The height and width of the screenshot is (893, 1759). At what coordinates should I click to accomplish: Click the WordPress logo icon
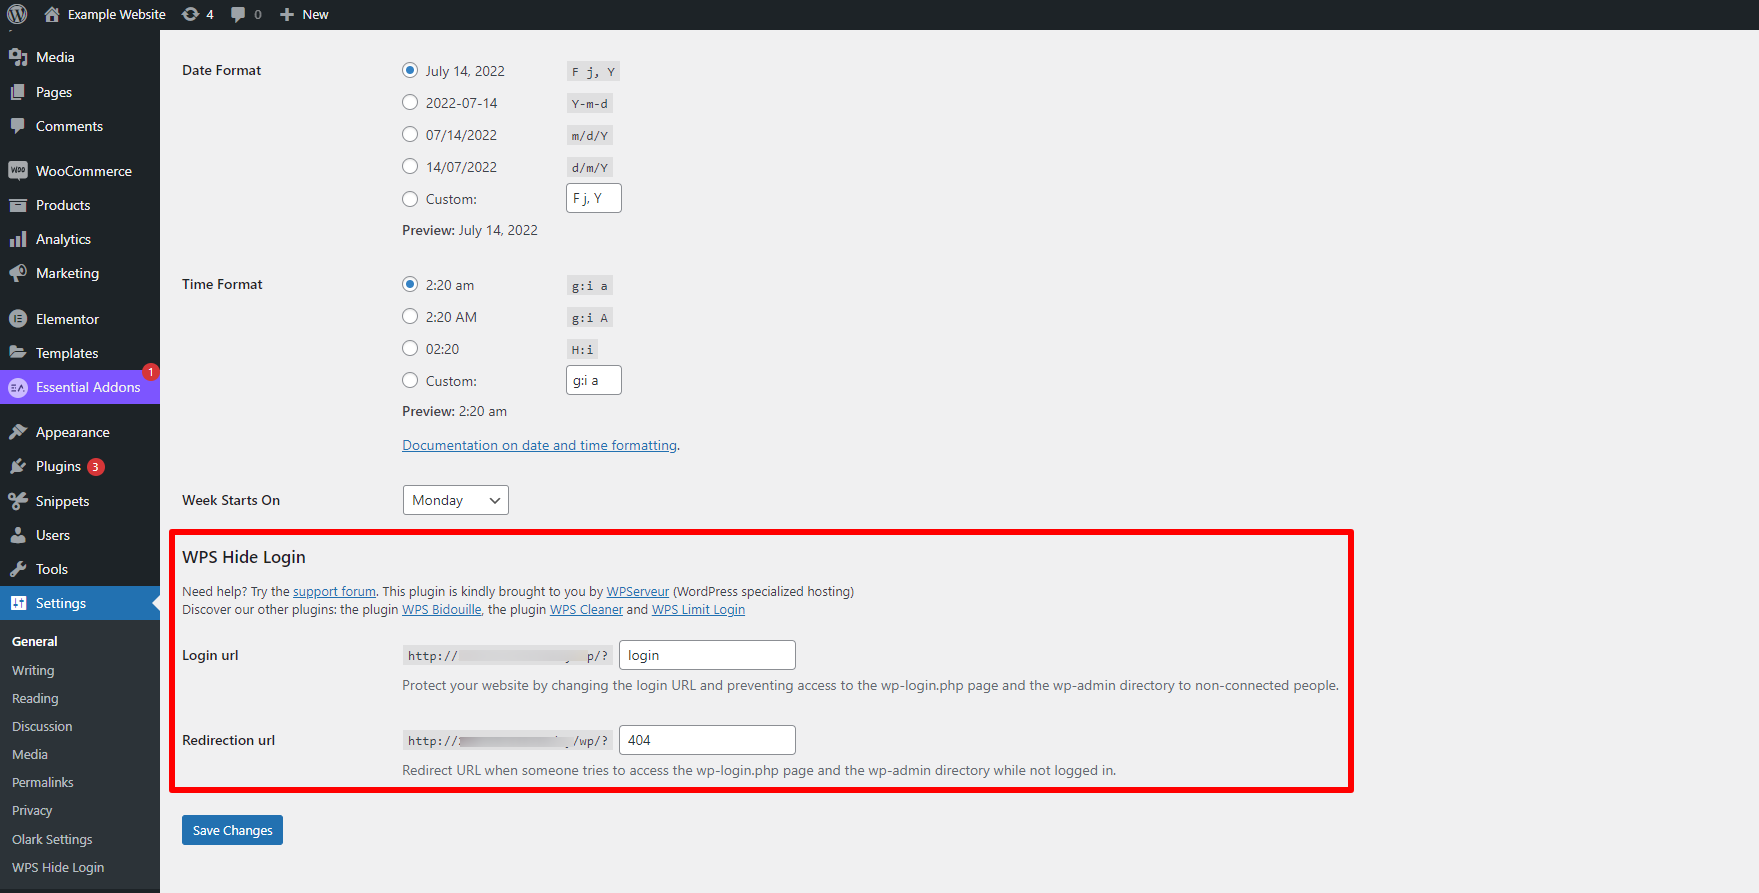pyautogui.click(x=17, y=14)
